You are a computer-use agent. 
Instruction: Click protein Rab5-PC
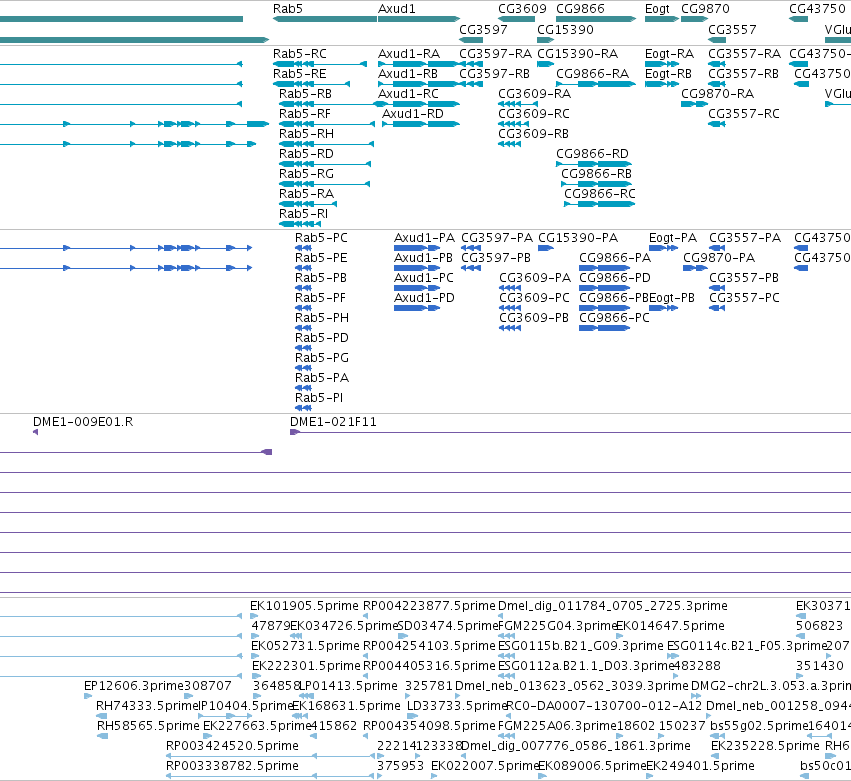tap(321, 238)
